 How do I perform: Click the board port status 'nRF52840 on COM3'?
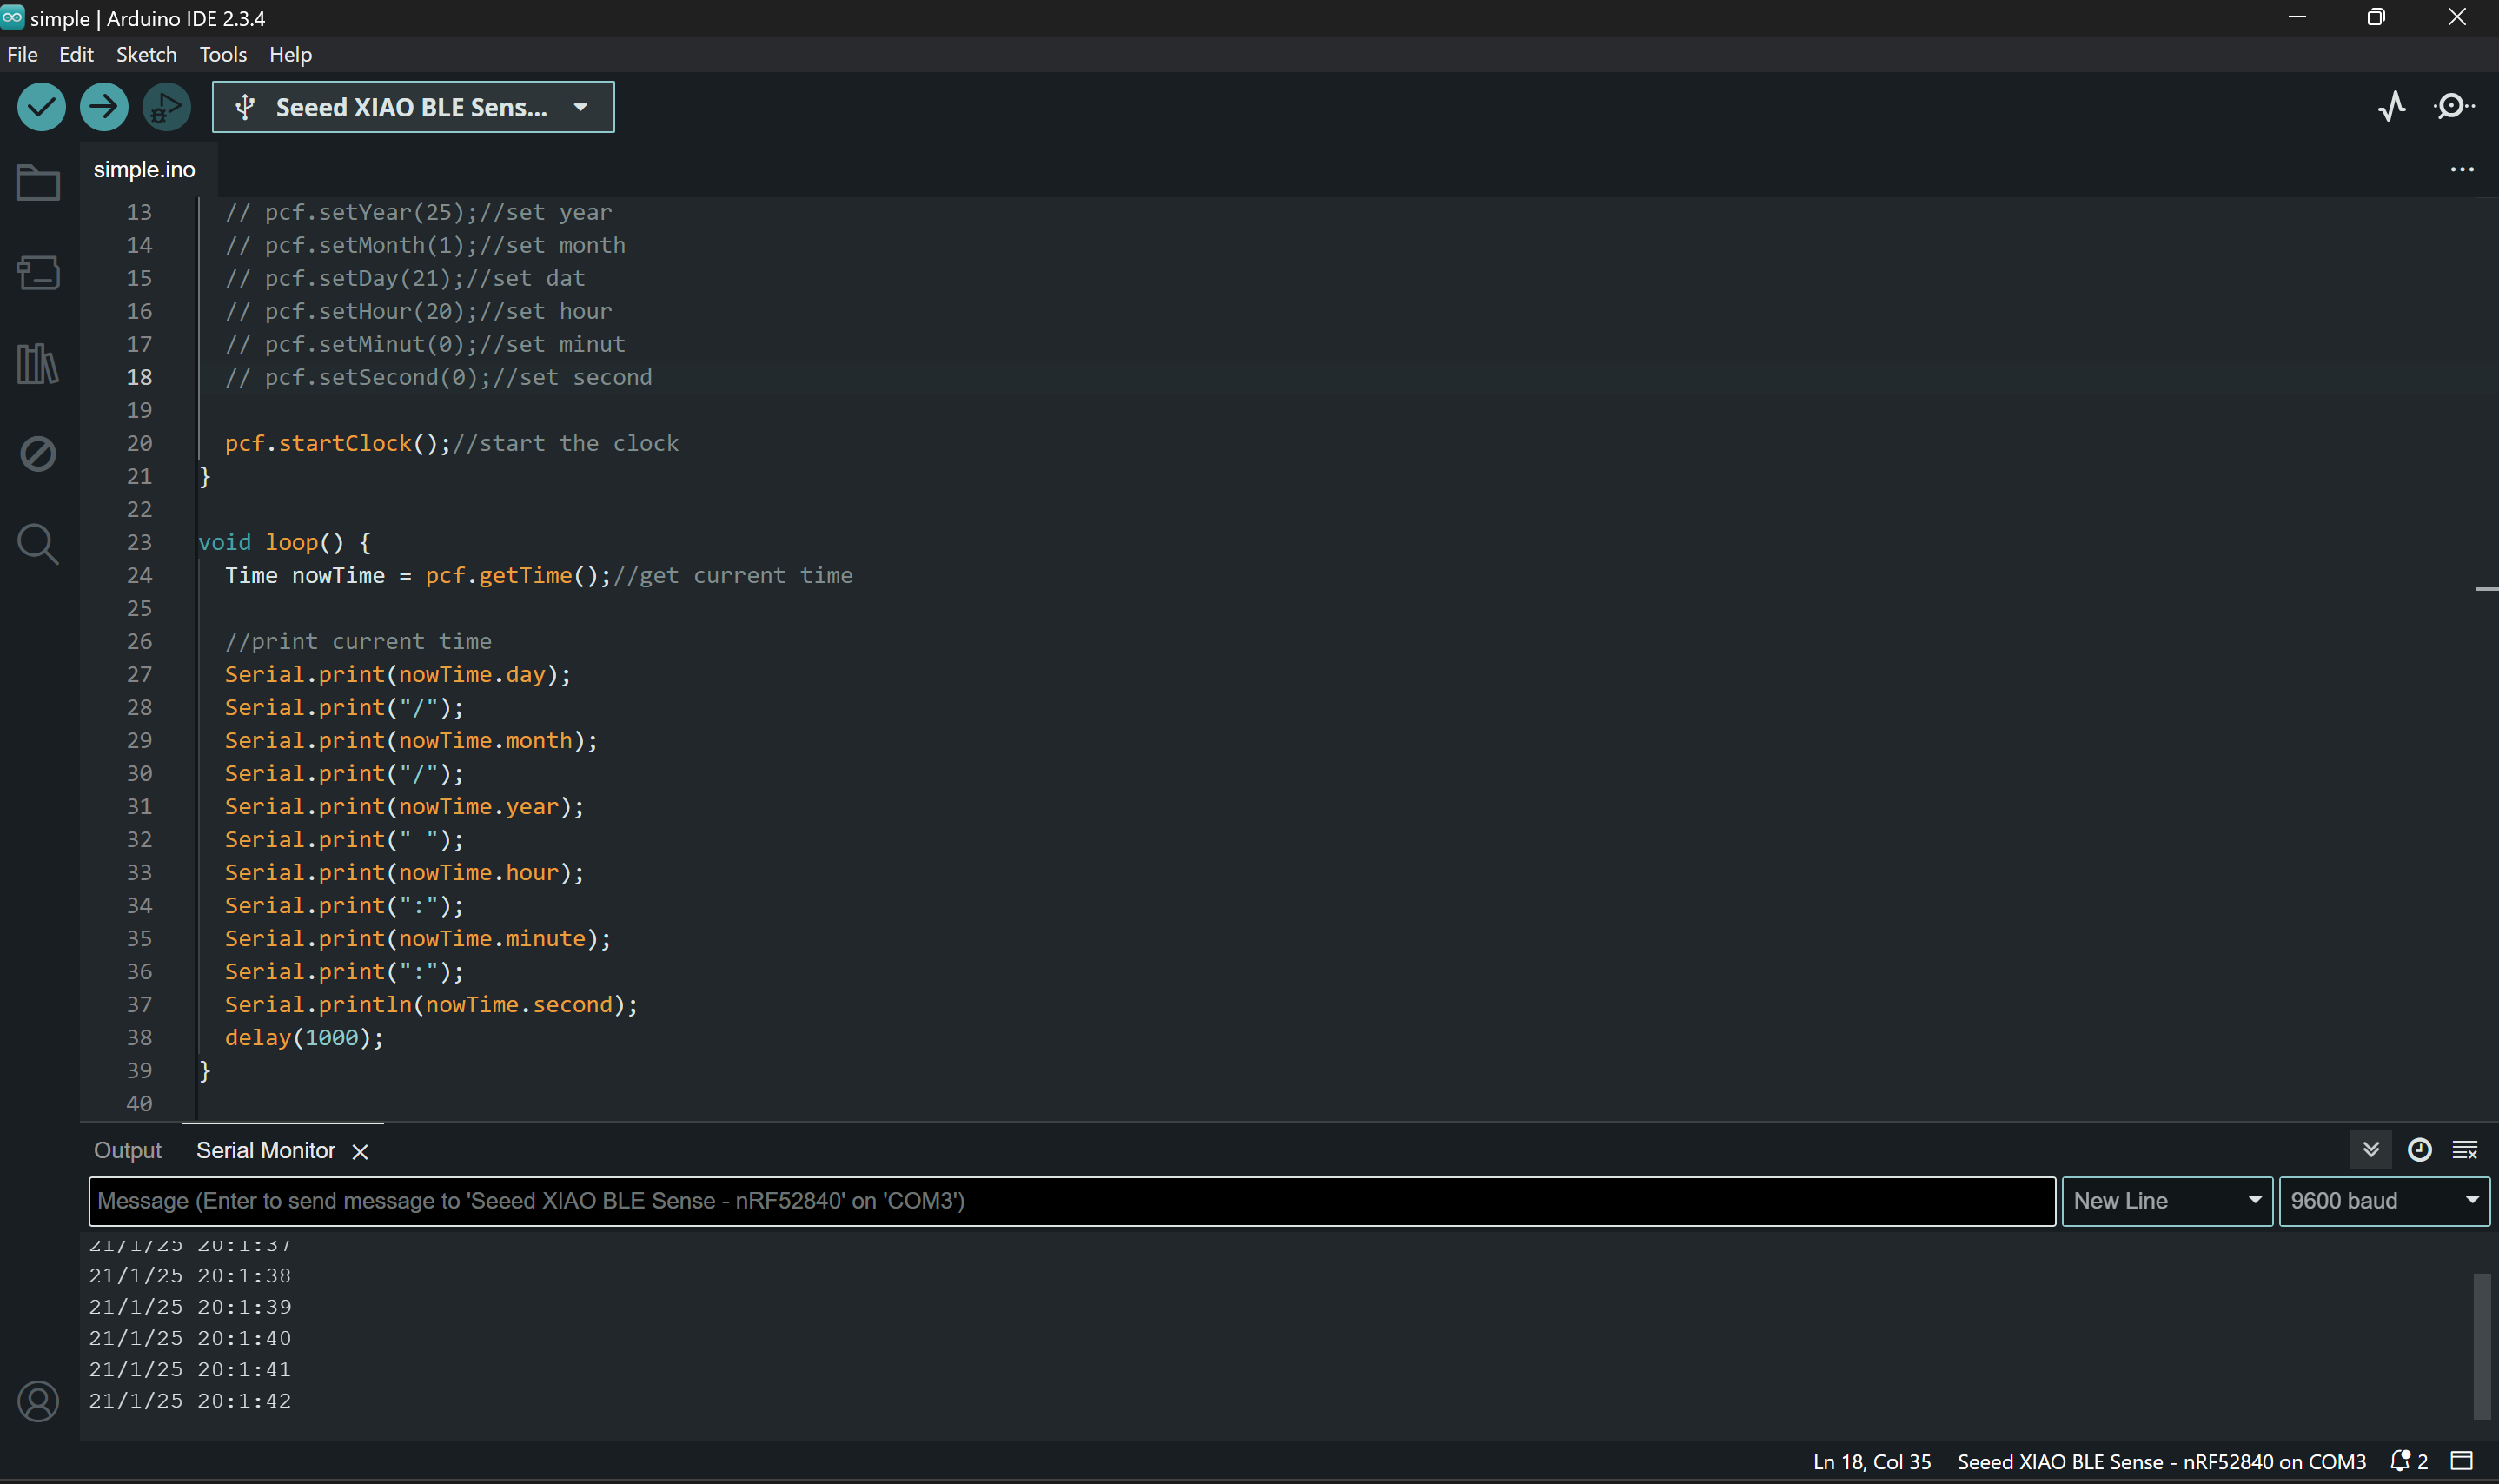pyautogui.click(x=2162, y=1462)
